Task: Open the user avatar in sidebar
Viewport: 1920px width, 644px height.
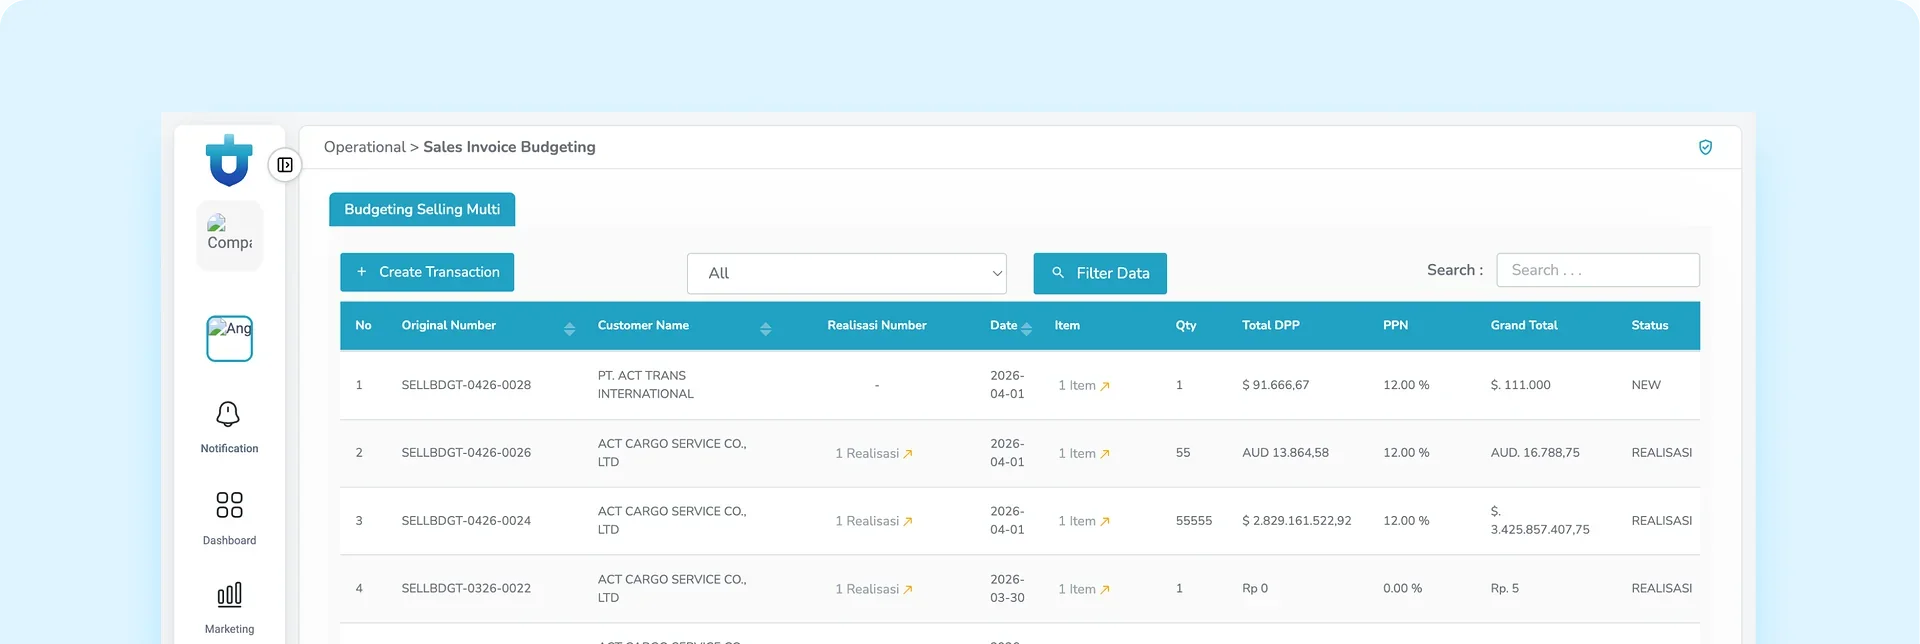Action: [229, 338]
